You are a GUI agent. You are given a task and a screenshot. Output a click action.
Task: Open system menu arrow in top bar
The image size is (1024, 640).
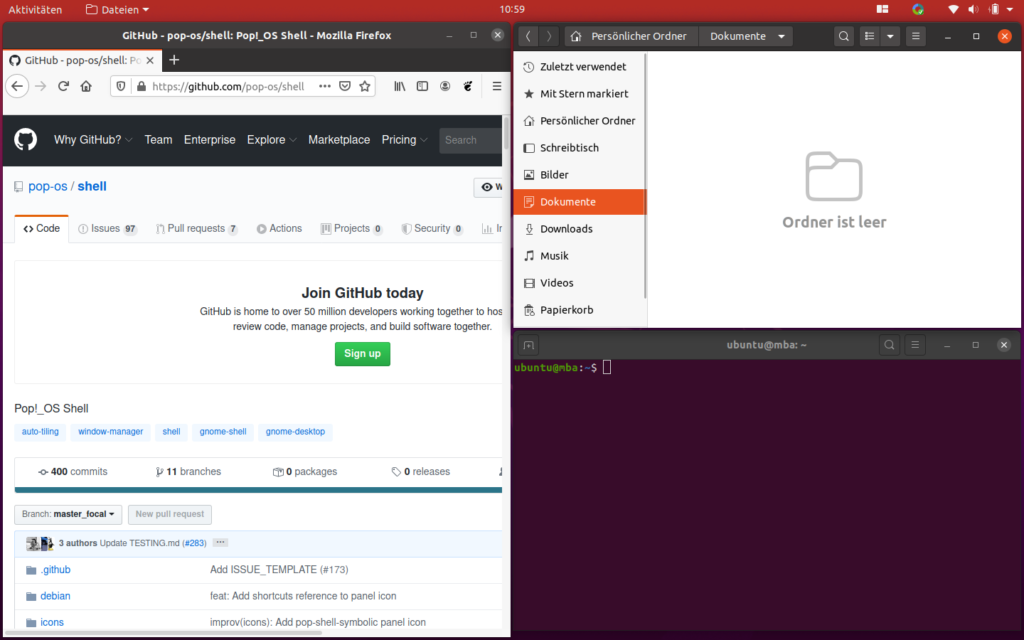tap(1010, 10)
